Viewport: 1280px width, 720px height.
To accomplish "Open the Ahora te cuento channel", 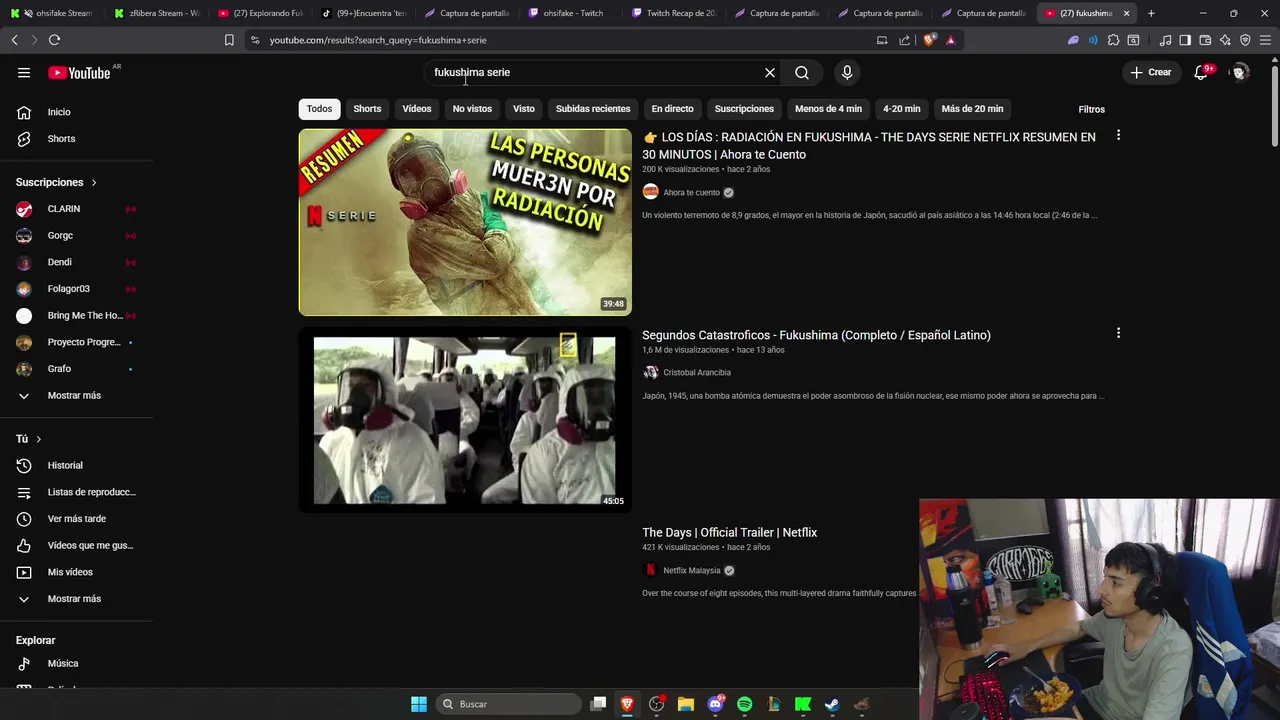I will pos(691,192).
